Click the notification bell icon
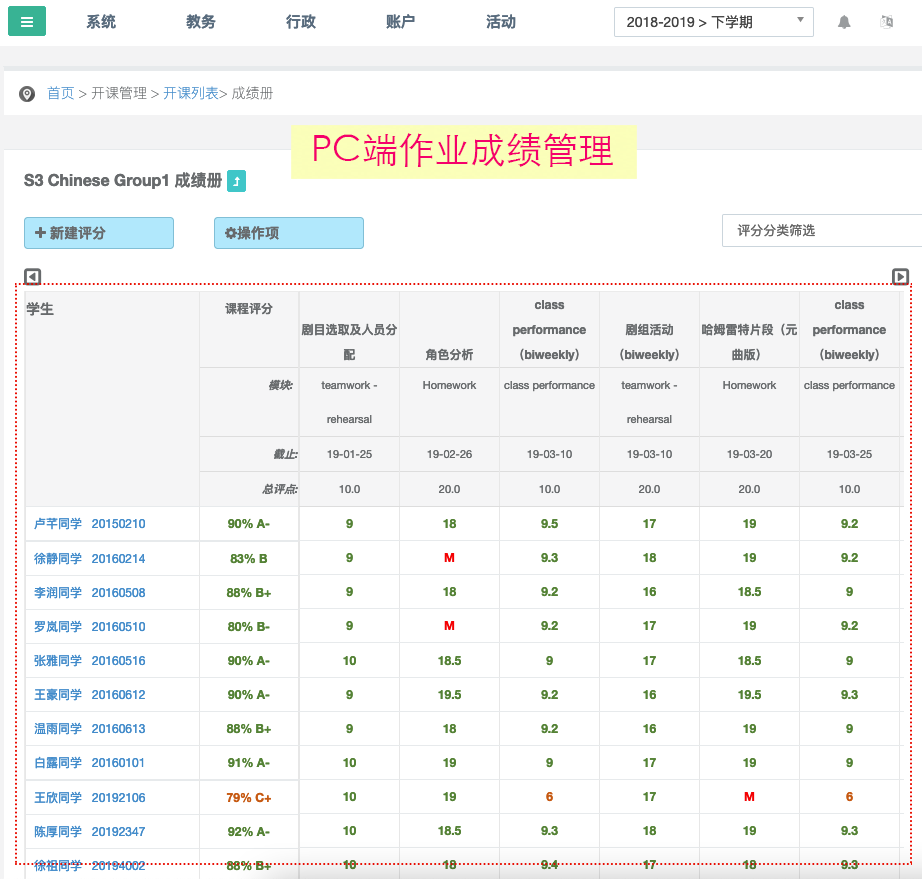 [x=844, y=22]
